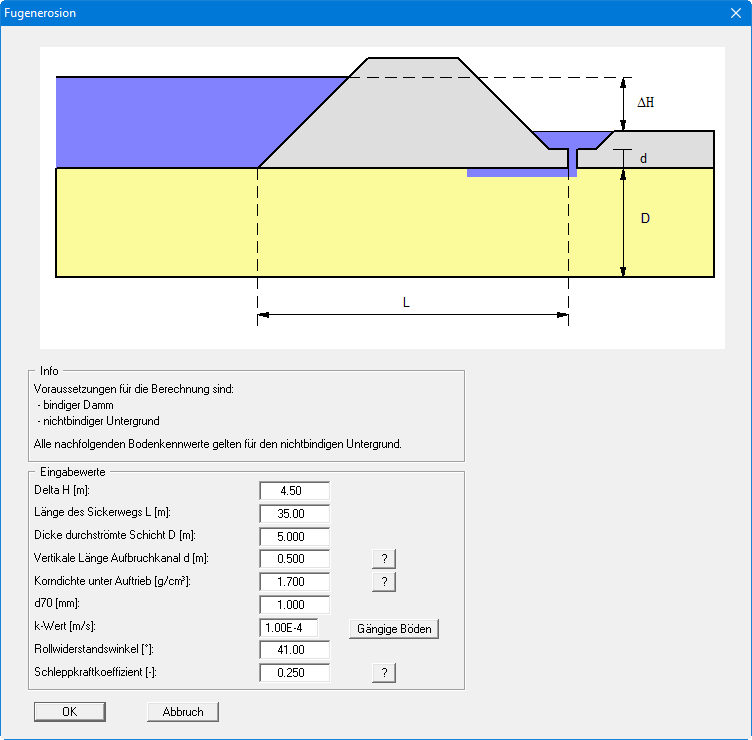Image resolution: width=752 pixels, height=740 pixels.
Task: Focus the Dicke durchströmte Schicht D field
Action: point(293,536)
